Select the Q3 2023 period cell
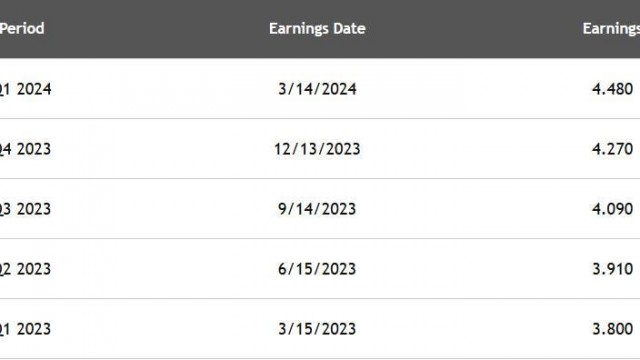The image size is (640, 360). 25,209
